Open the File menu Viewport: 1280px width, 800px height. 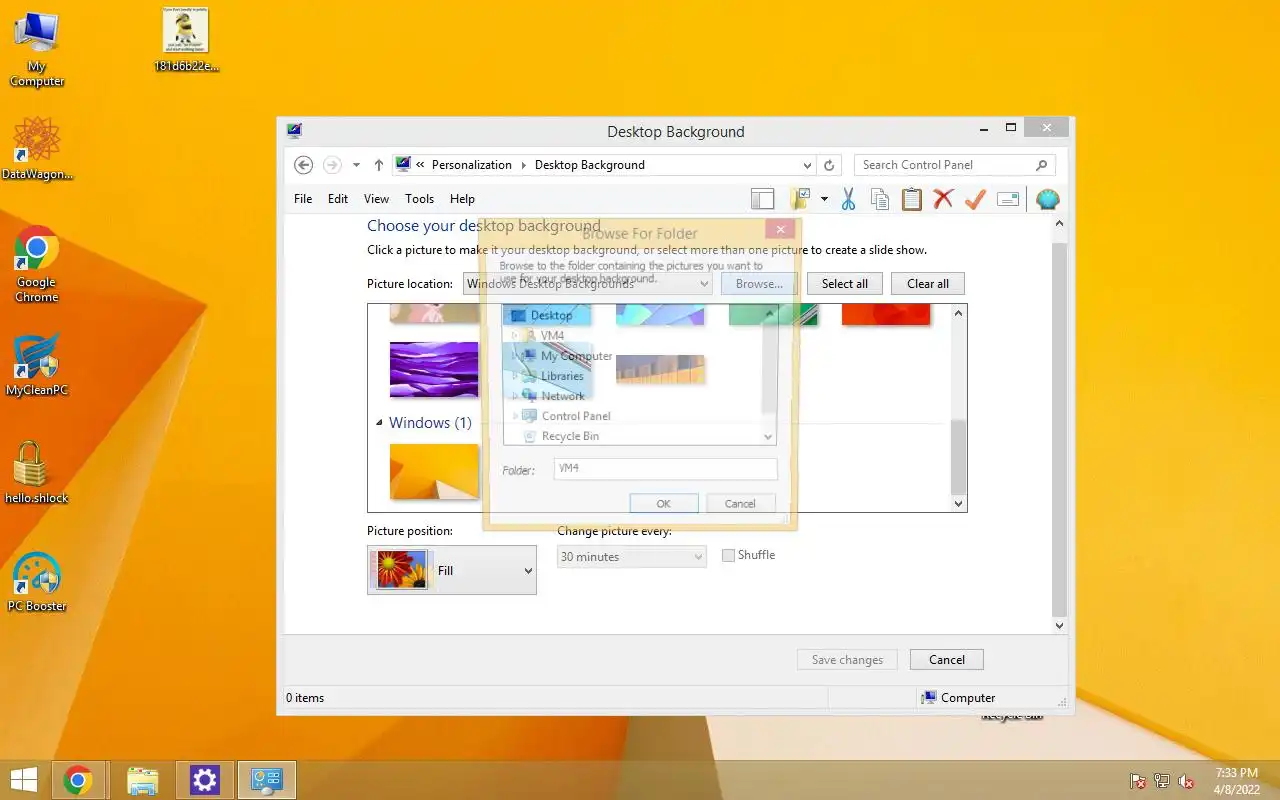coord(303,199)
